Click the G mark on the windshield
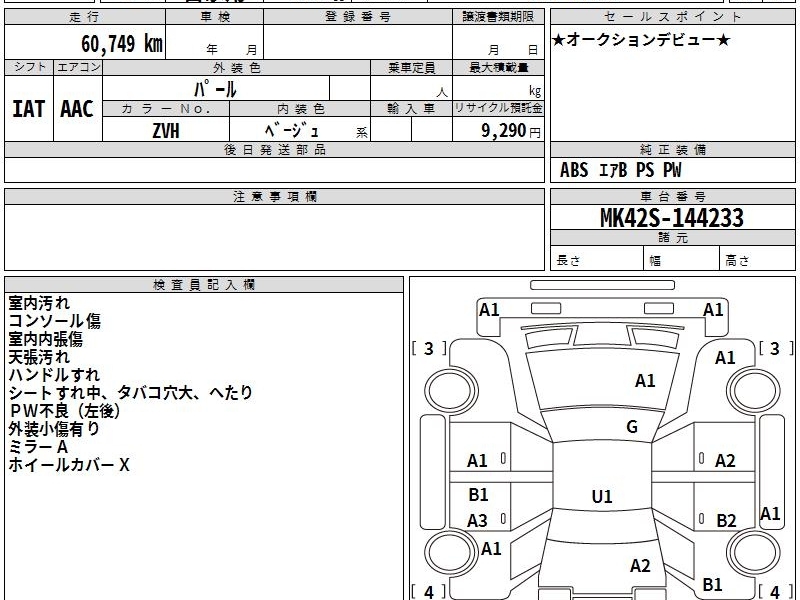Image resolution: width=800 pixels, height=600 pixels. pyautogui.click(x=632, y=427)
